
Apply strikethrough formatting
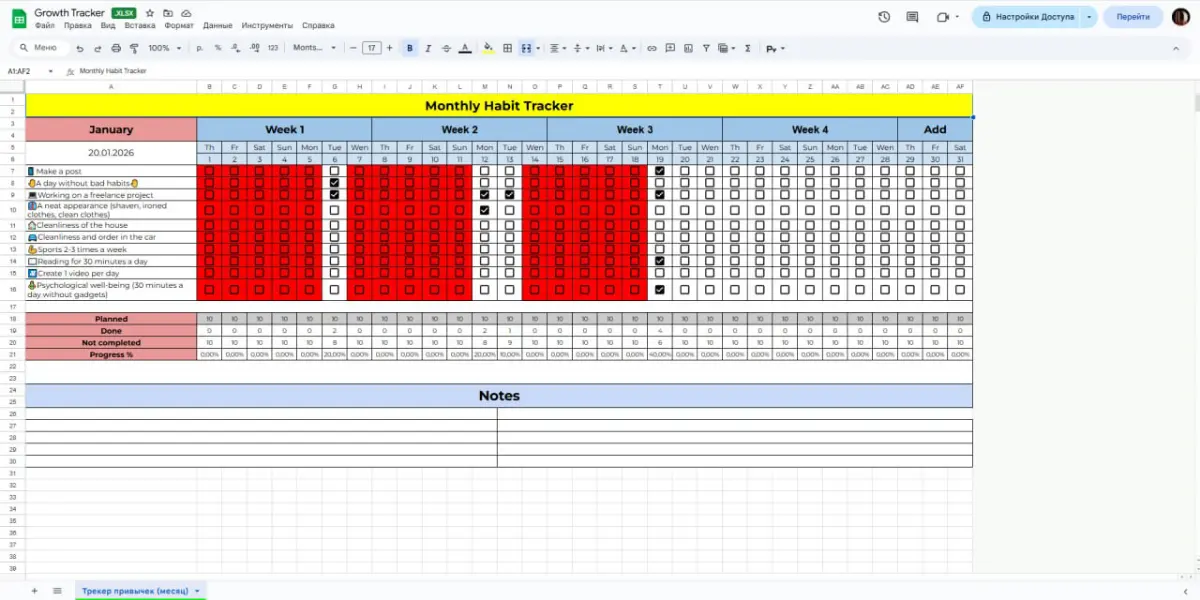[446, 48]
